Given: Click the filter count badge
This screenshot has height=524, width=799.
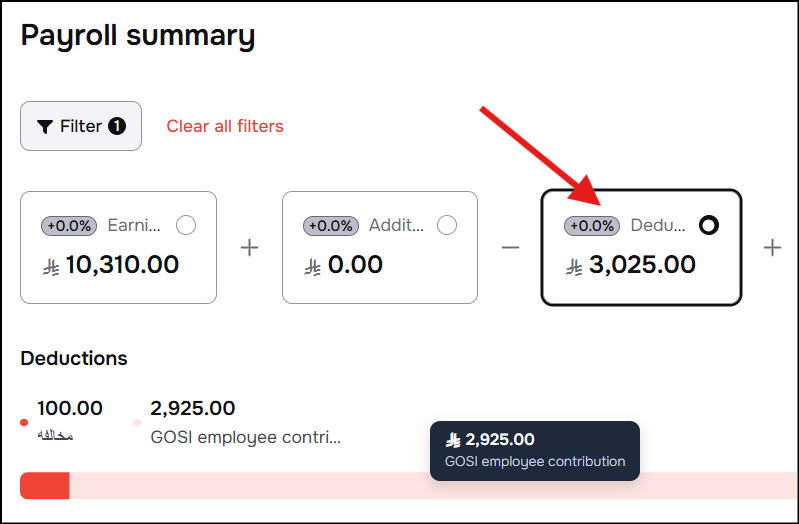Looking at the screenshot, I should [117, 126].
